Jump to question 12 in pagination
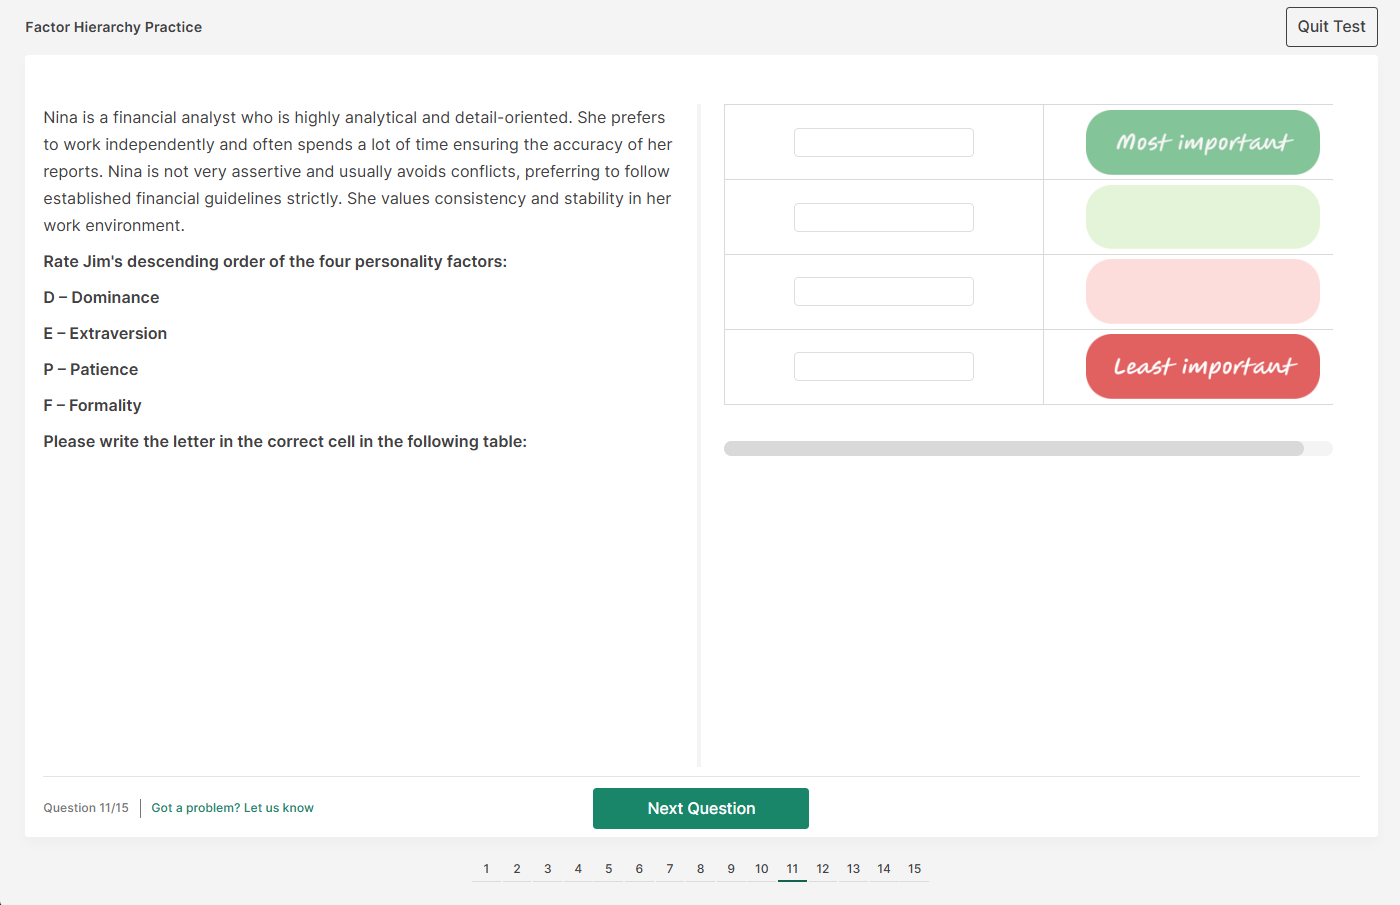This screenshot has width=1400, height=905. pyautogui.click(x=823, y=869)
